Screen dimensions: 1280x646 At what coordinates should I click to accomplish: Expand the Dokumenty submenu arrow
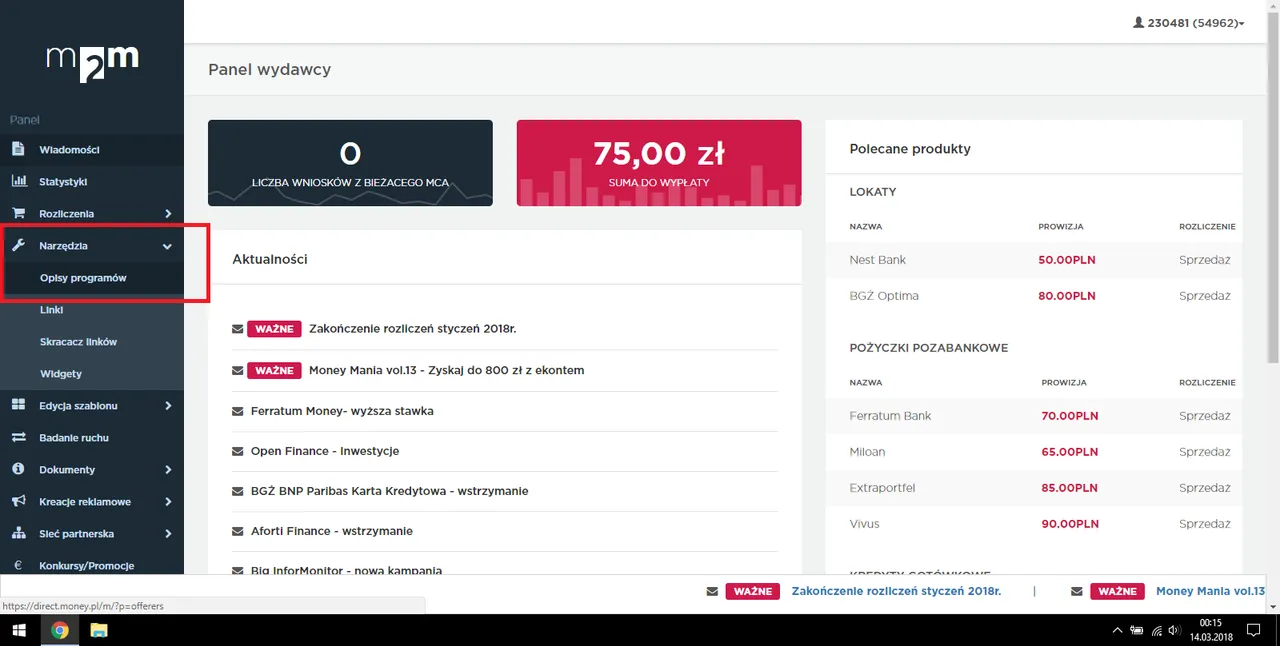point(168,469)
